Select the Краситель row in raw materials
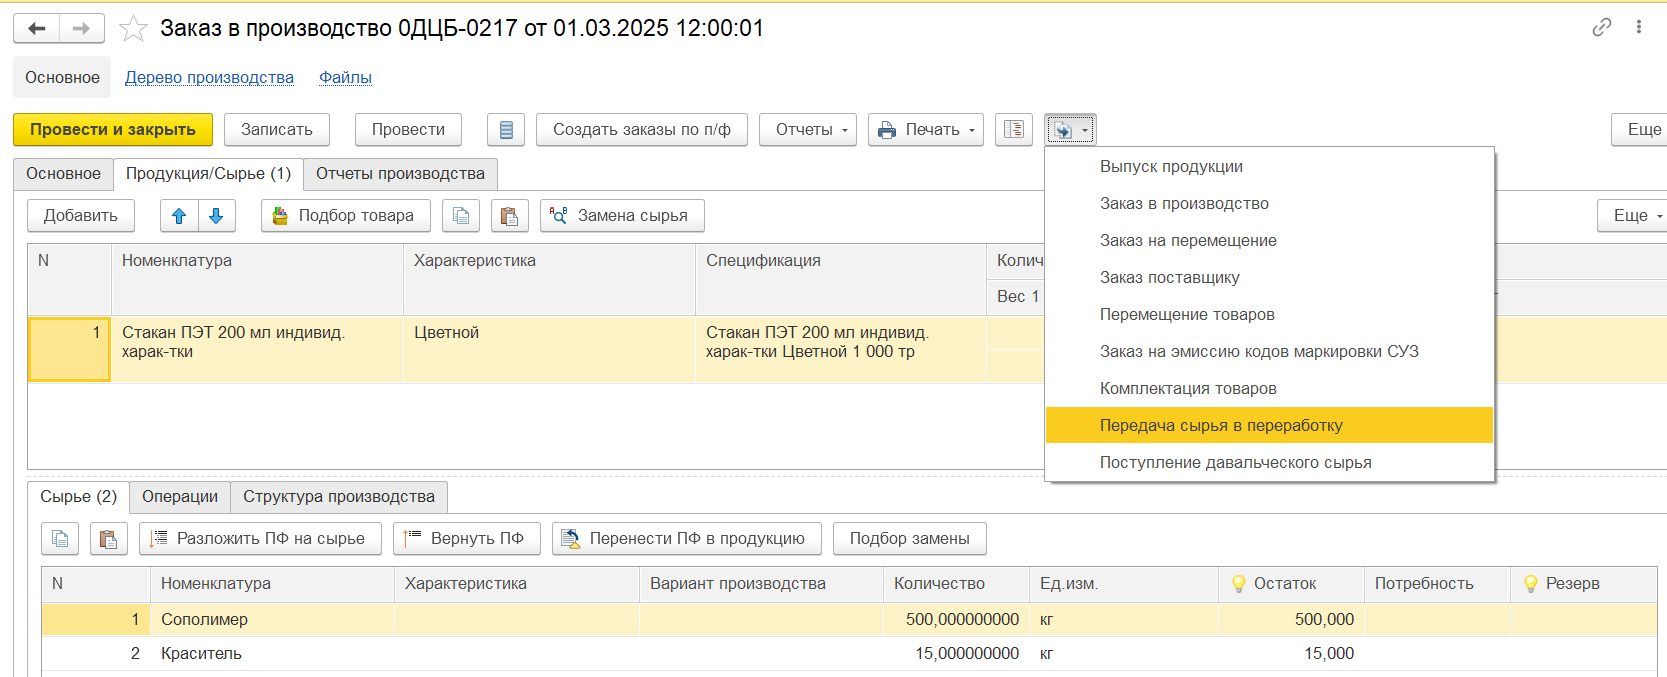The width and height of the screenshot is (1667, 677). [x=201, y=654]
